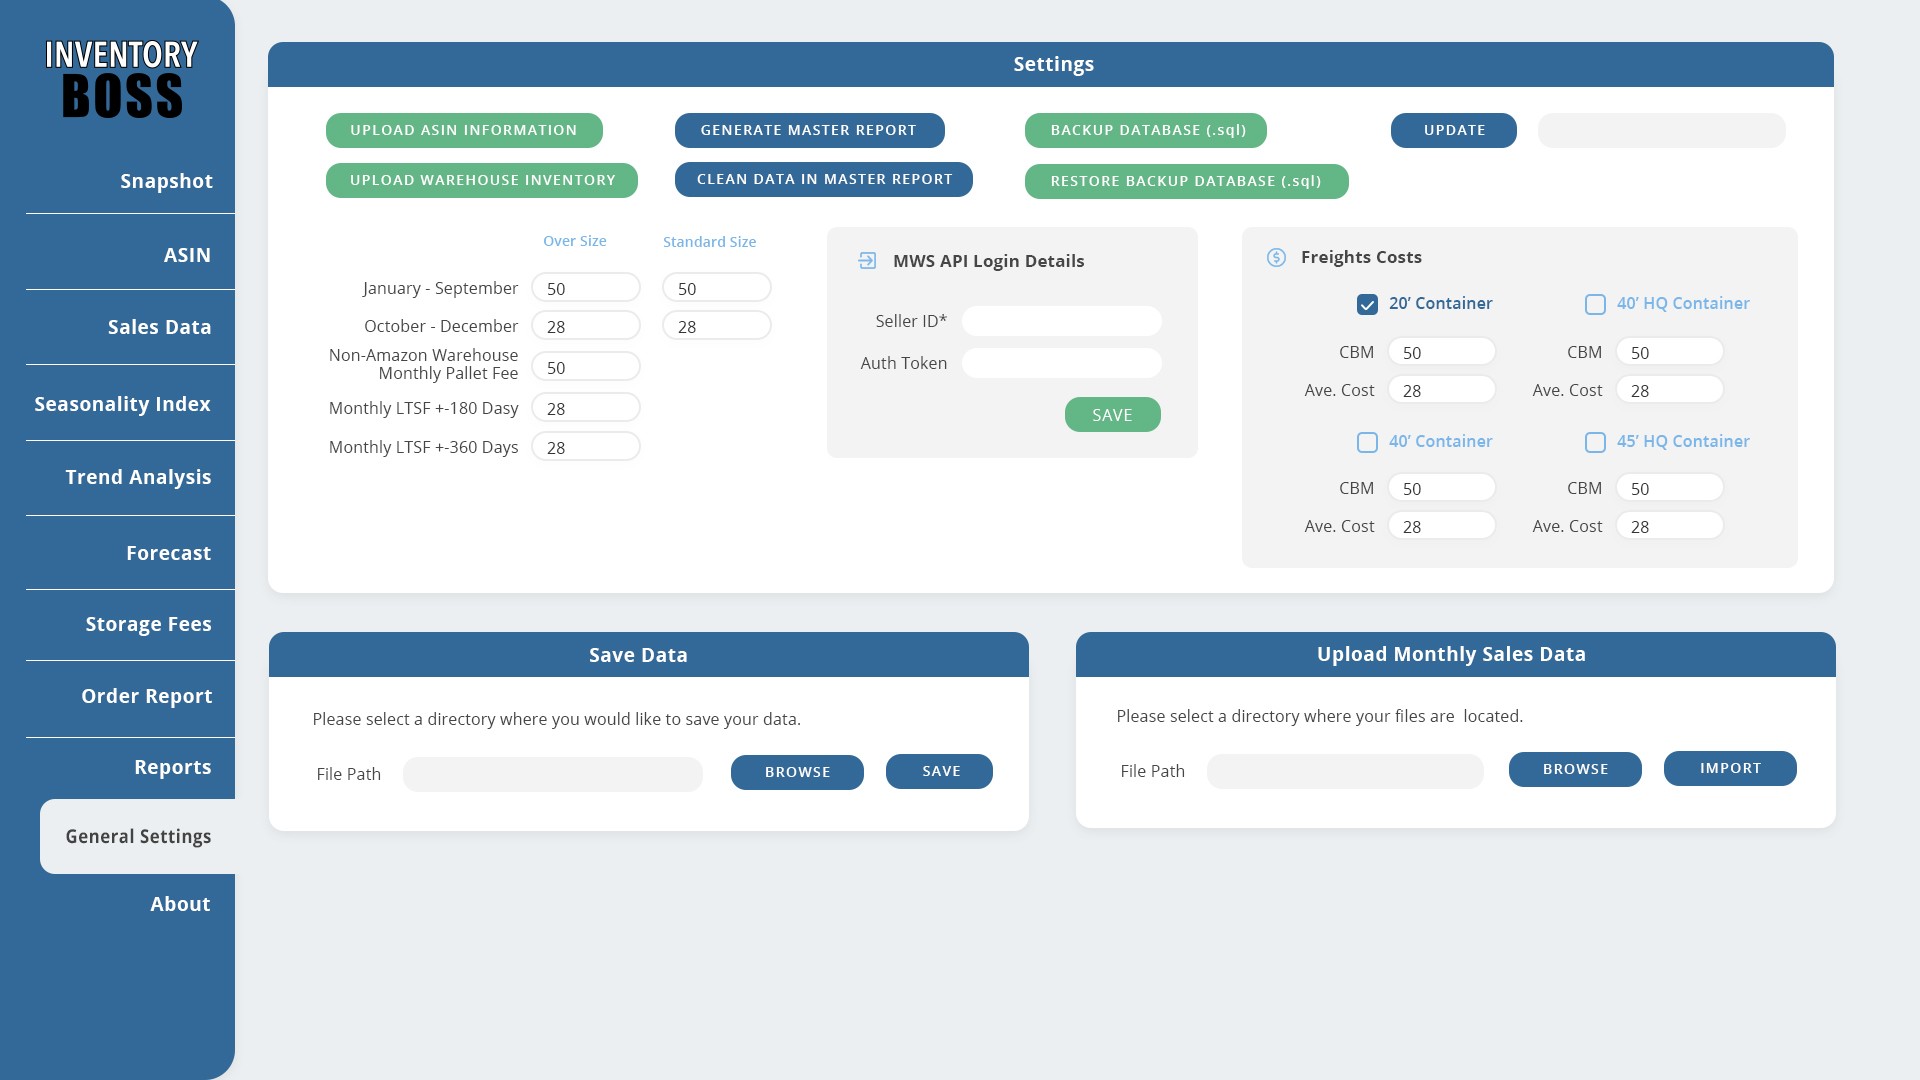
Task: Enable the 40' HQ Container checkbox
Action: 1595,304
